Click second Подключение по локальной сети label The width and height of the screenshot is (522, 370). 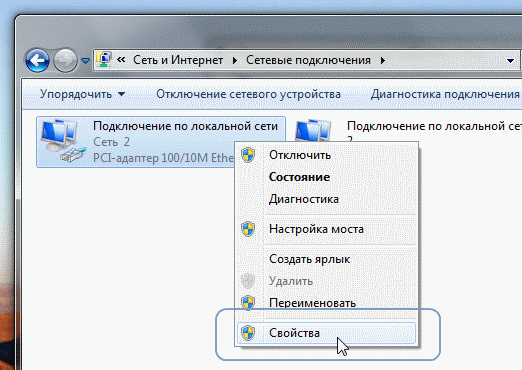point(434,126)
